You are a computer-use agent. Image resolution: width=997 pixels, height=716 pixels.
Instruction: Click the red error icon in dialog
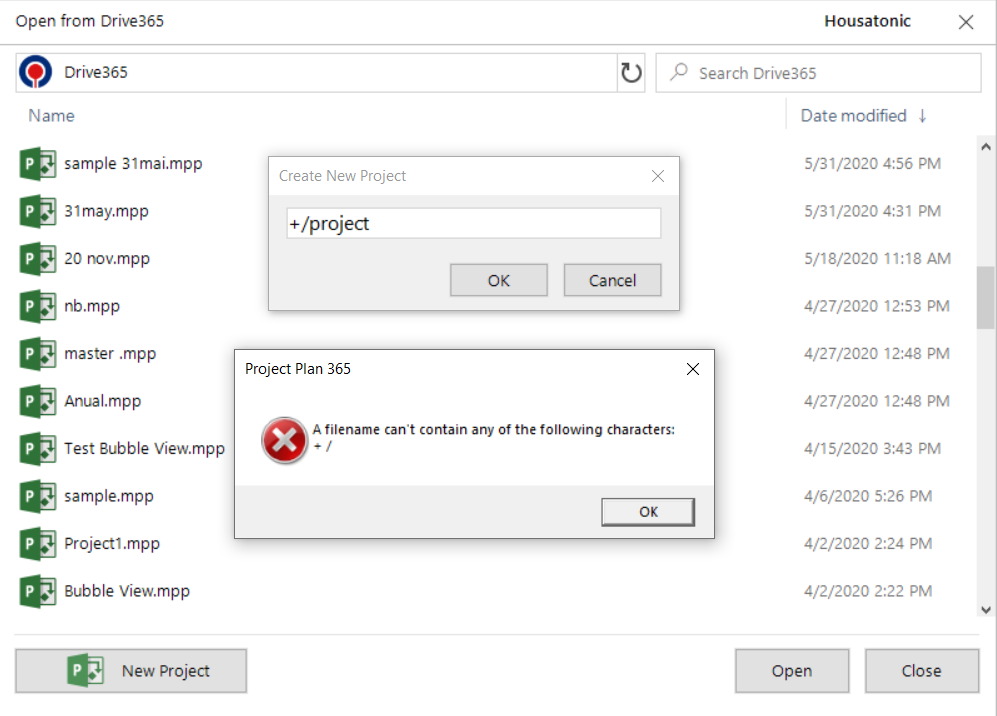[284, 440]
